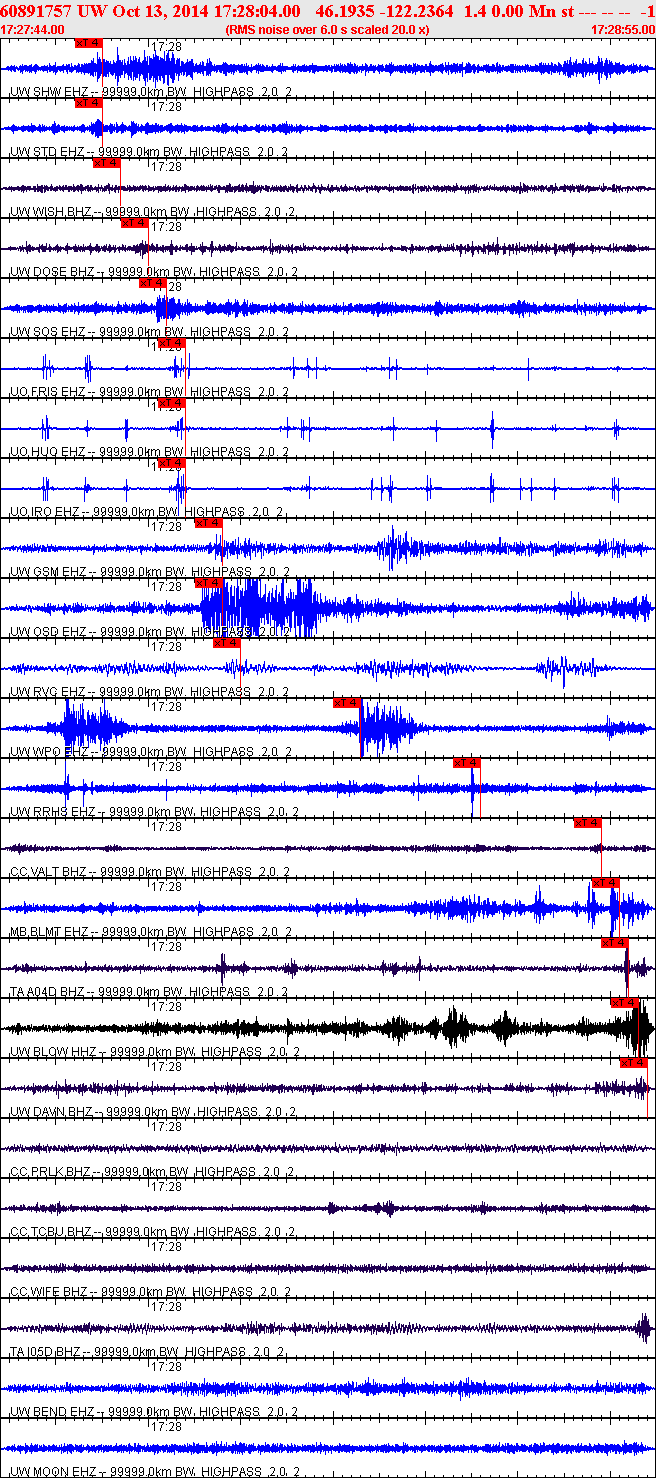Select the red pick flag on UW DAVN trace

[x=634, y=1063]
